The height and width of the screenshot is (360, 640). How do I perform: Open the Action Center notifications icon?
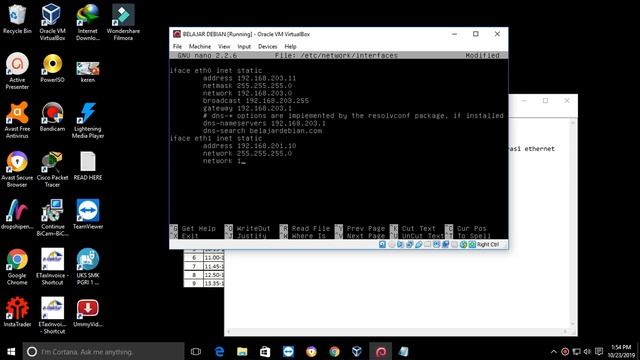599,351
